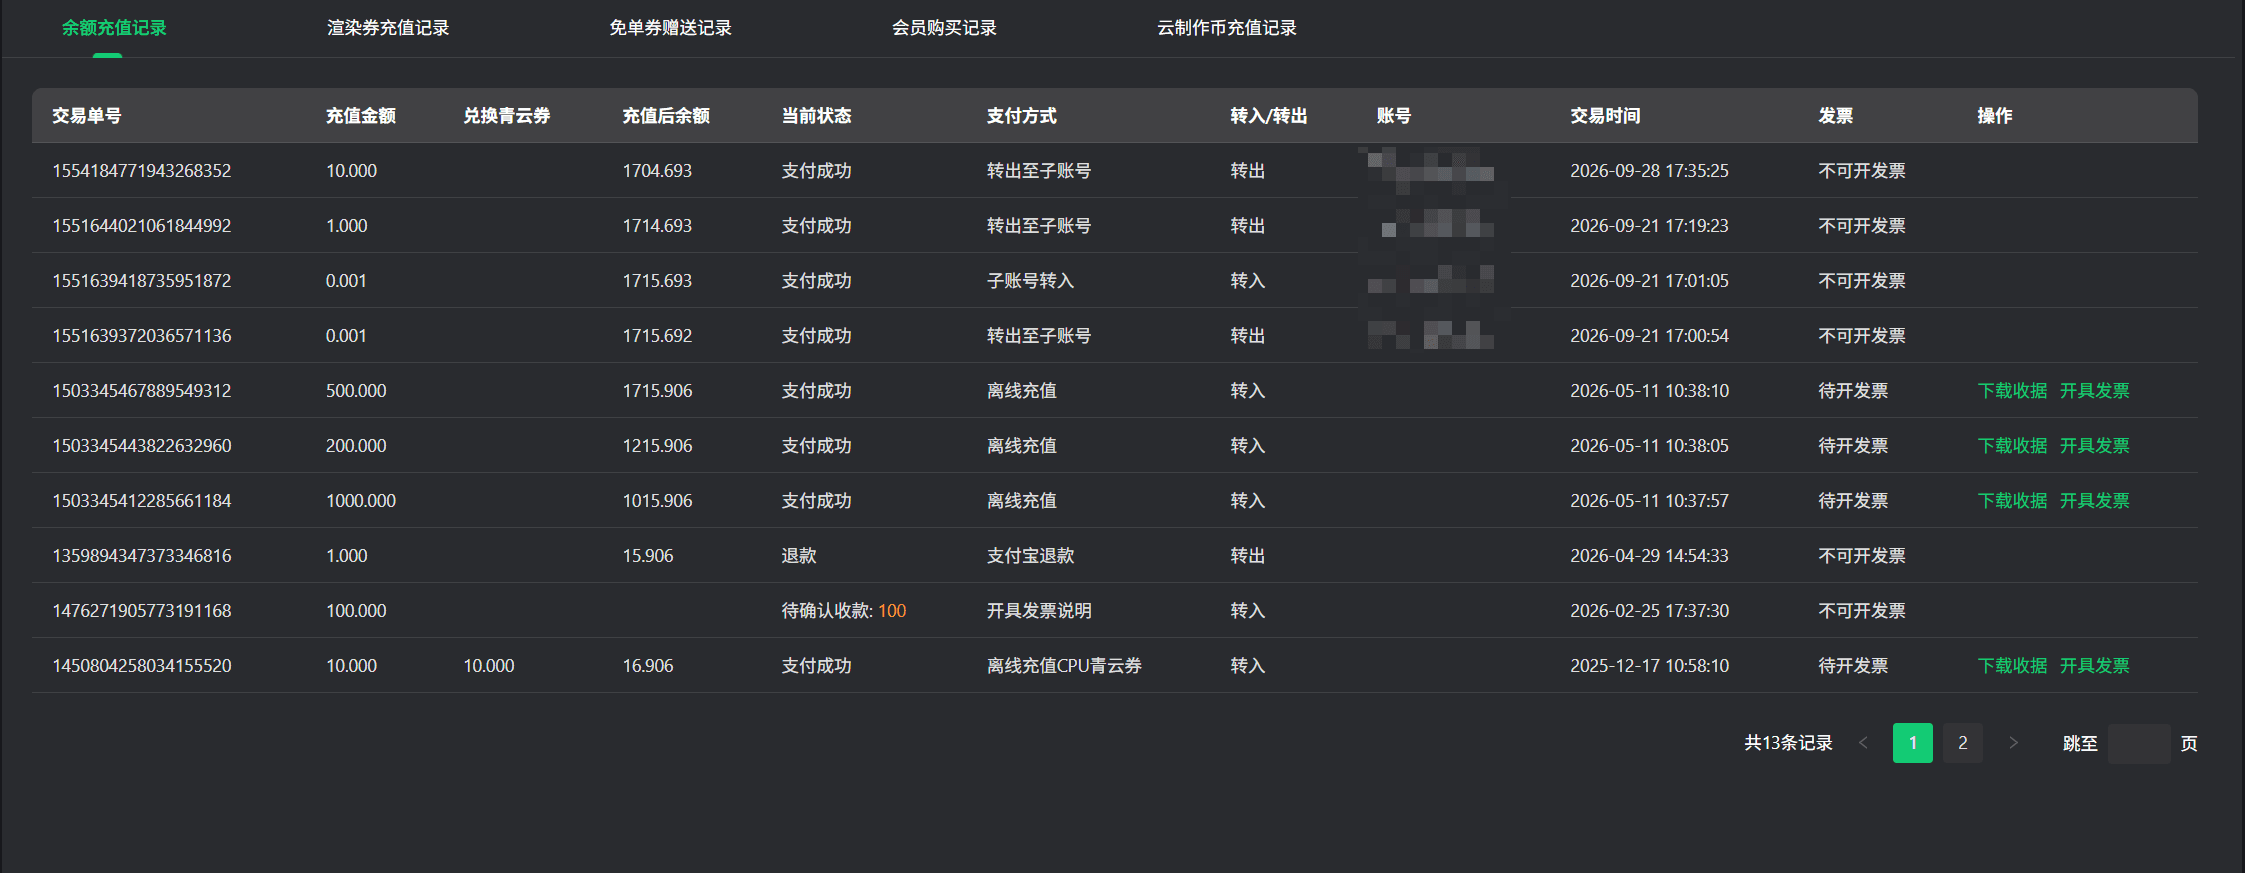Download receipt for the 2025-12-17 transaction

click(x=2012, y=666)
